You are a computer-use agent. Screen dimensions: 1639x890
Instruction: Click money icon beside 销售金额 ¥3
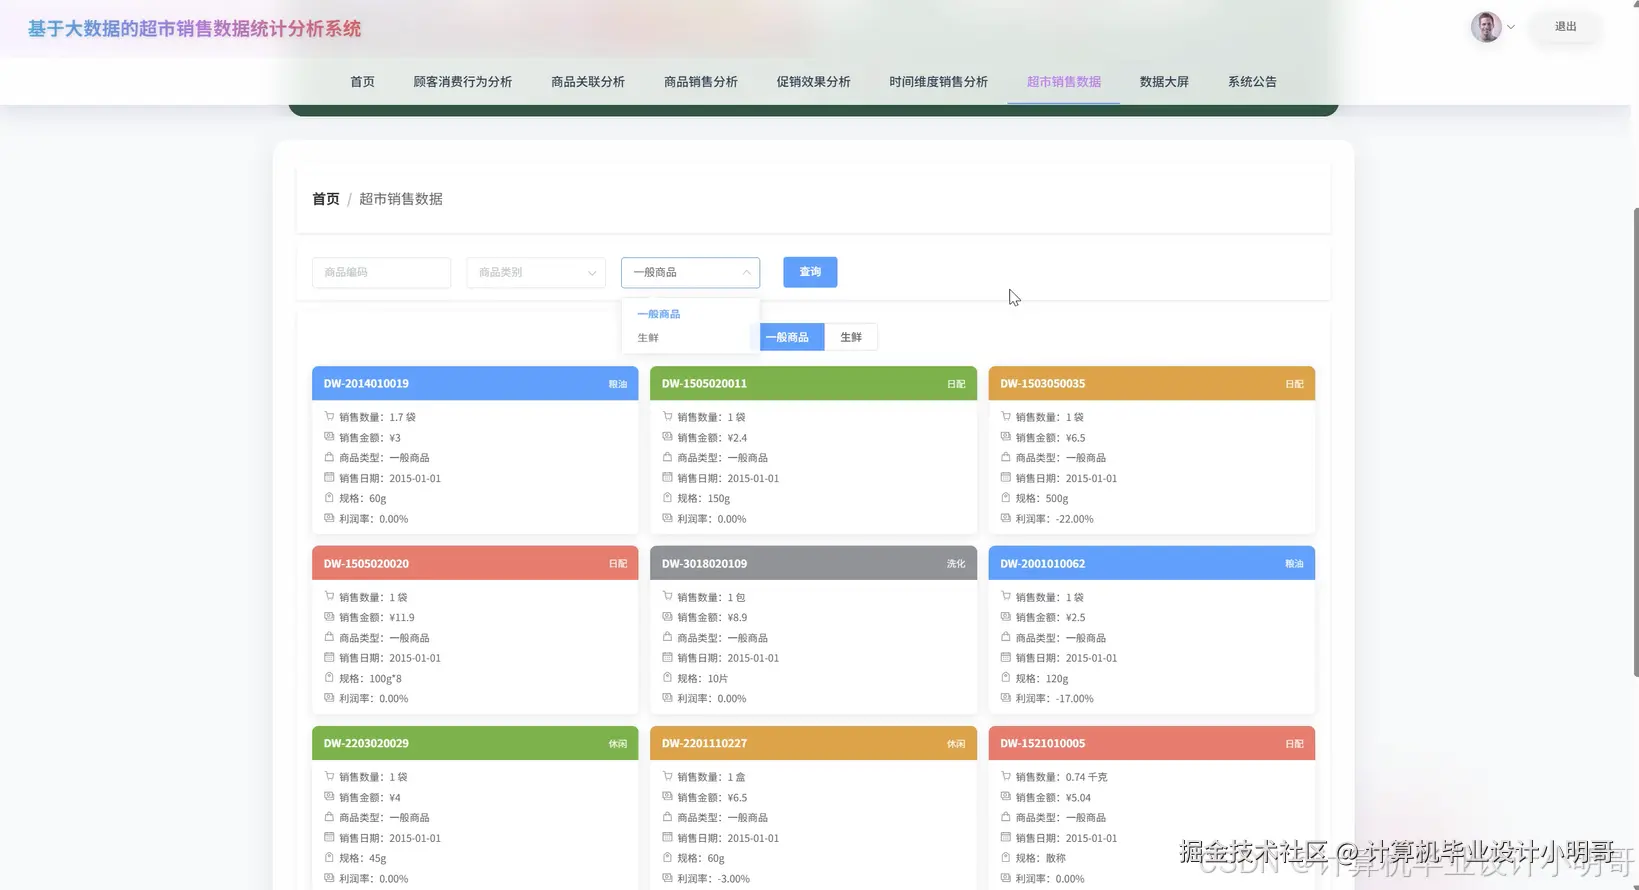point(329,437)
